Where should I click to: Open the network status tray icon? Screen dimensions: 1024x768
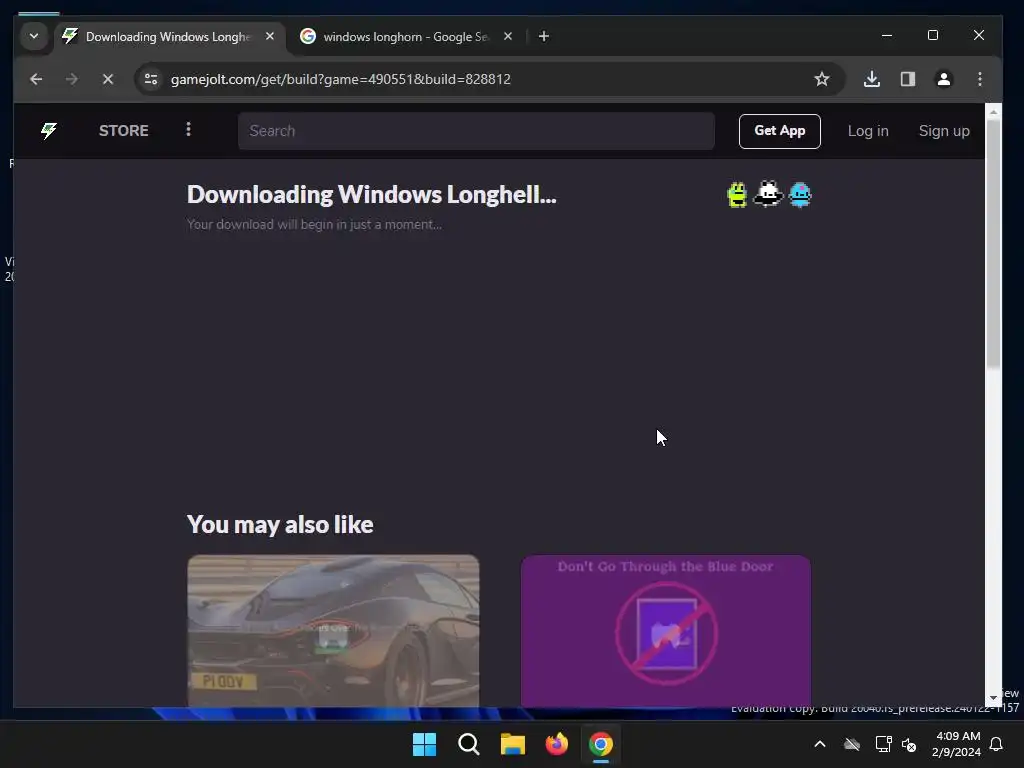(883, 744)
